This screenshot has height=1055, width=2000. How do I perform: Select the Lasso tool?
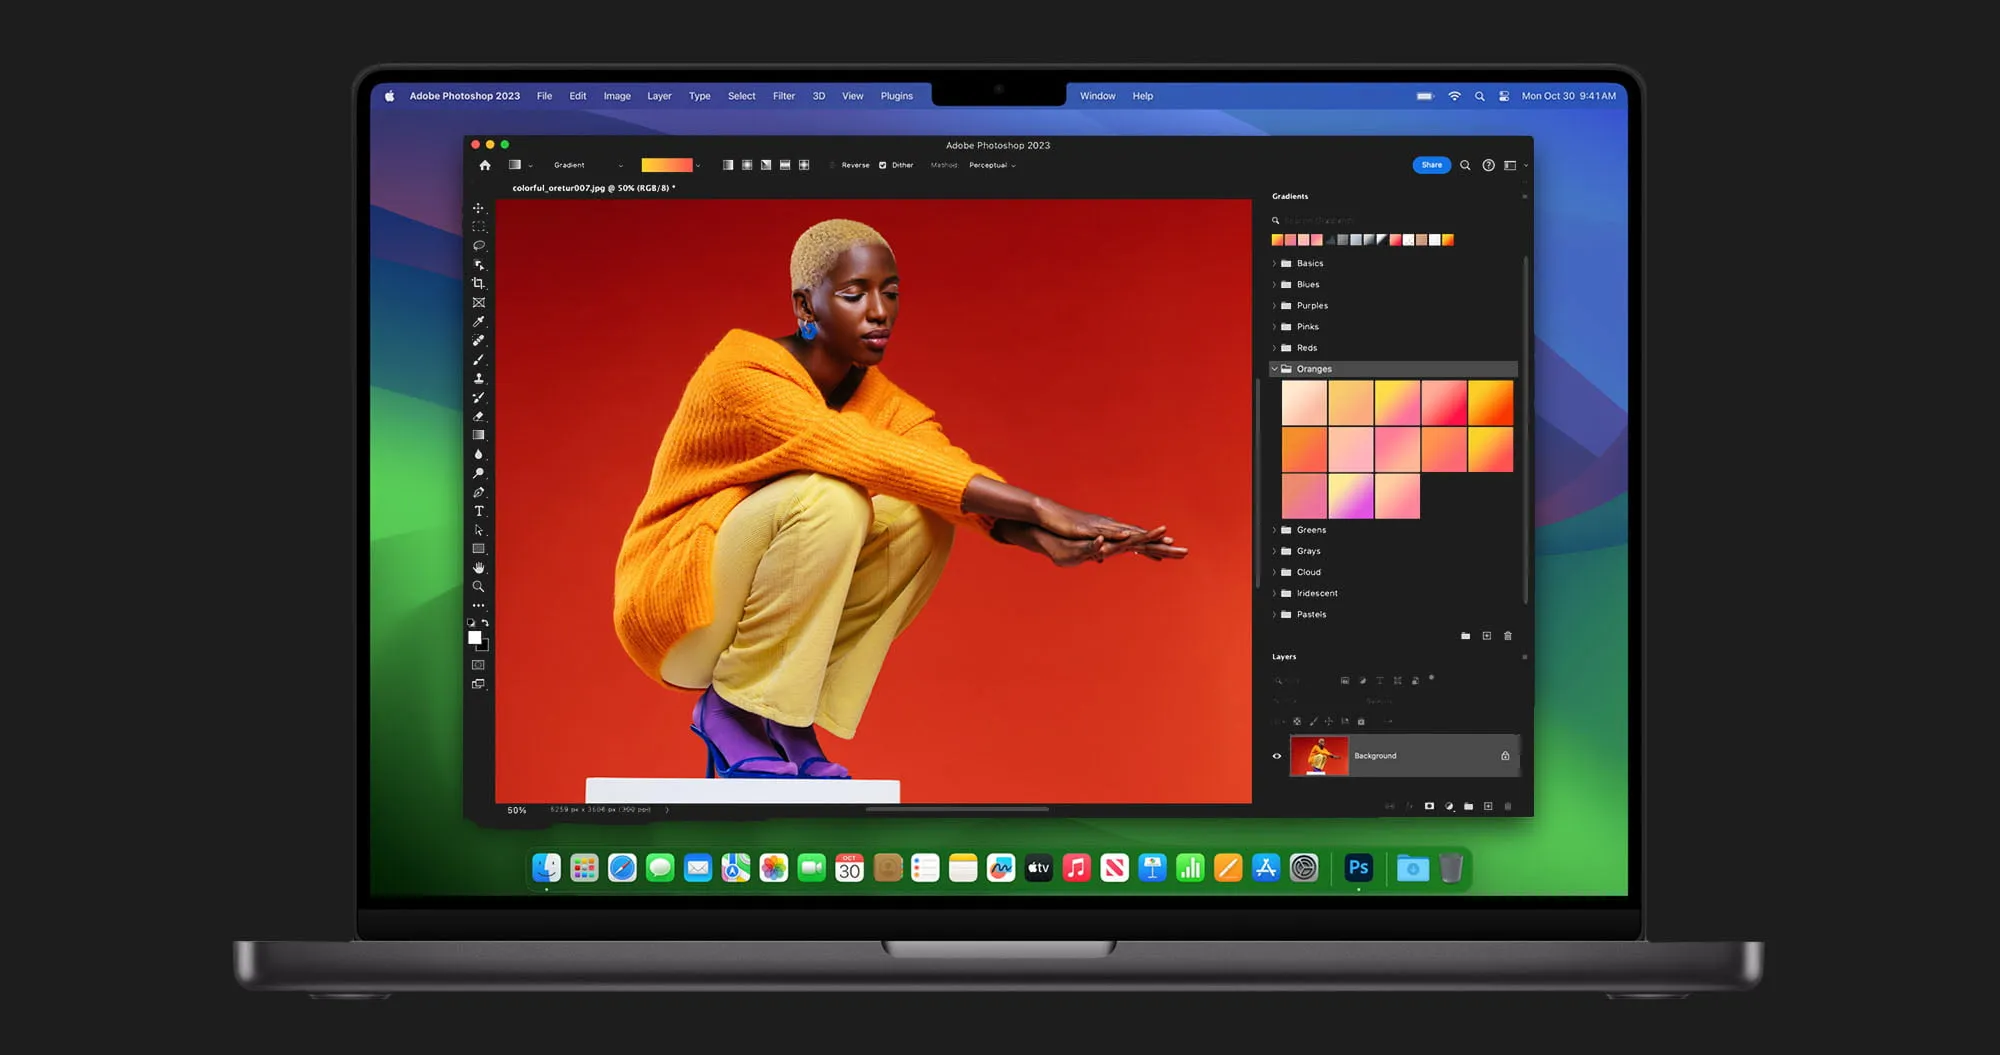[479, 245]
